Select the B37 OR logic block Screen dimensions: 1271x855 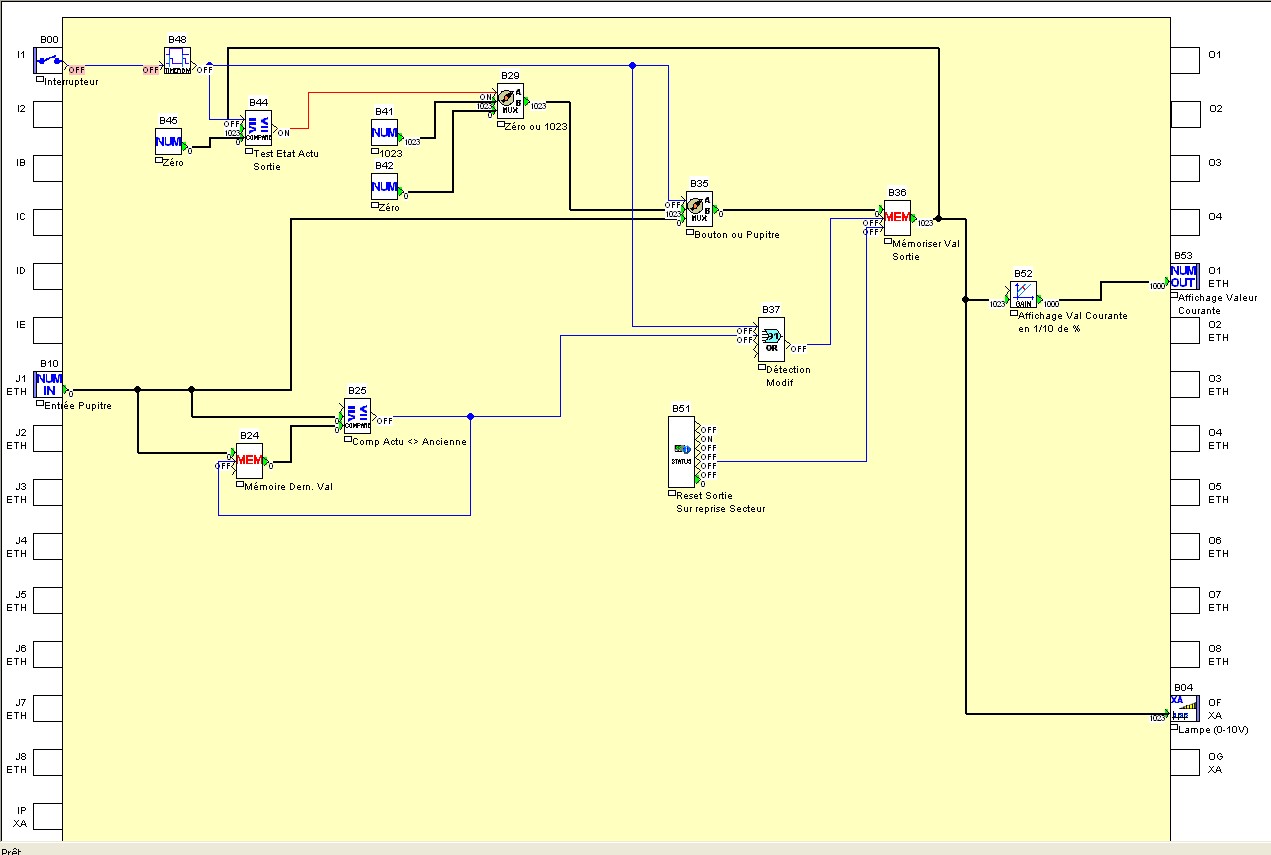771,339
